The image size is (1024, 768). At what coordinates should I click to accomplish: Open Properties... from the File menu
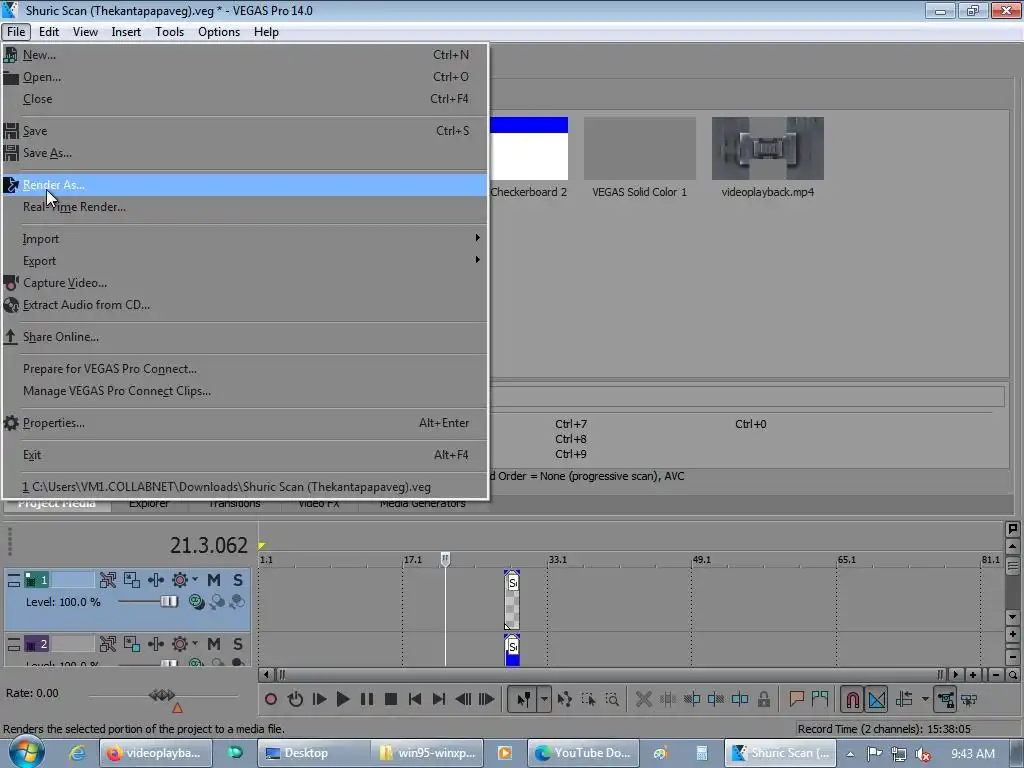pos(245,423)
